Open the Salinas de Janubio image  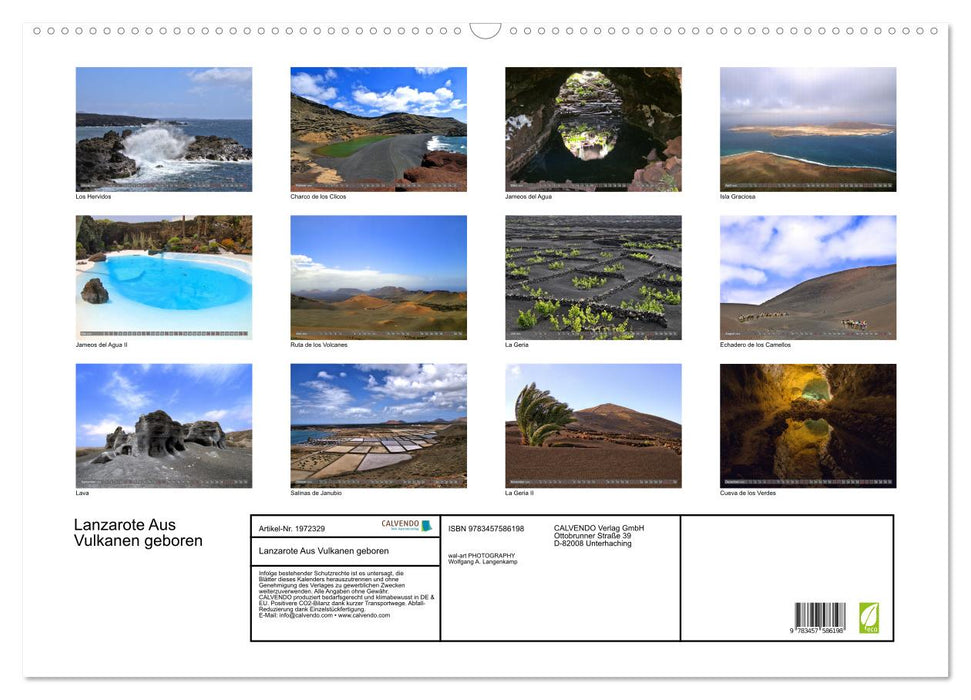pyautogui.click(x=378, y=425)
